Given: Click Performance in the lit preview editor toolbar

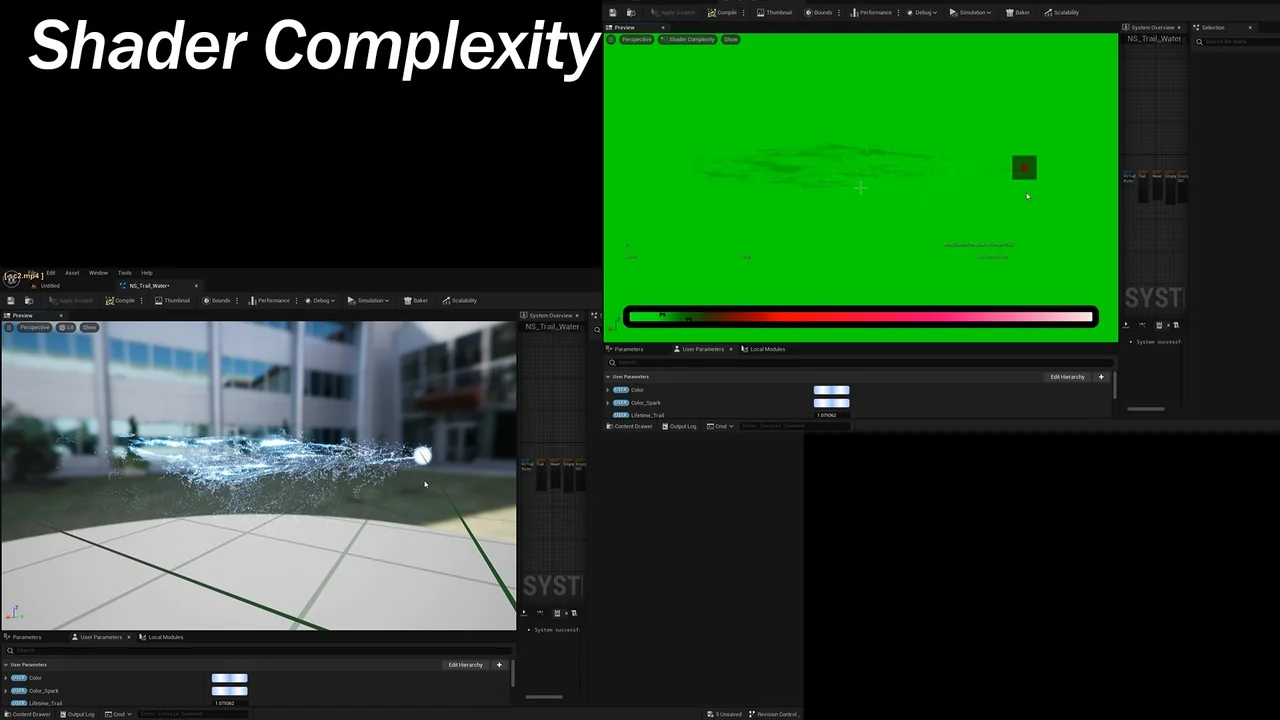Looking at the screenshot, I should point(269,300).
